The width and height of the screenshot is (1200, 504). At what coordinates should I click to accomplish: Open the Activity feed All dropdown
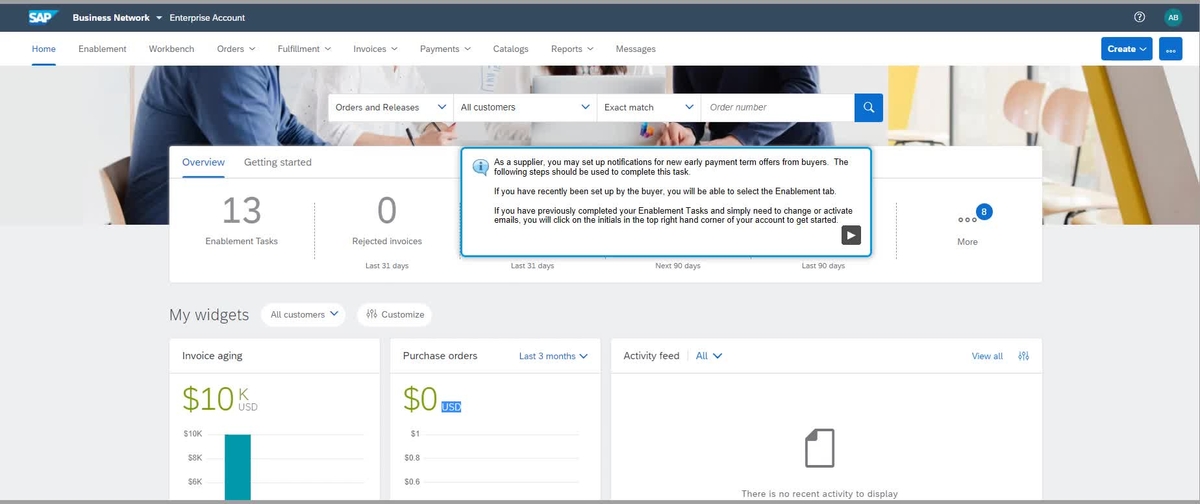coord(709,356)
